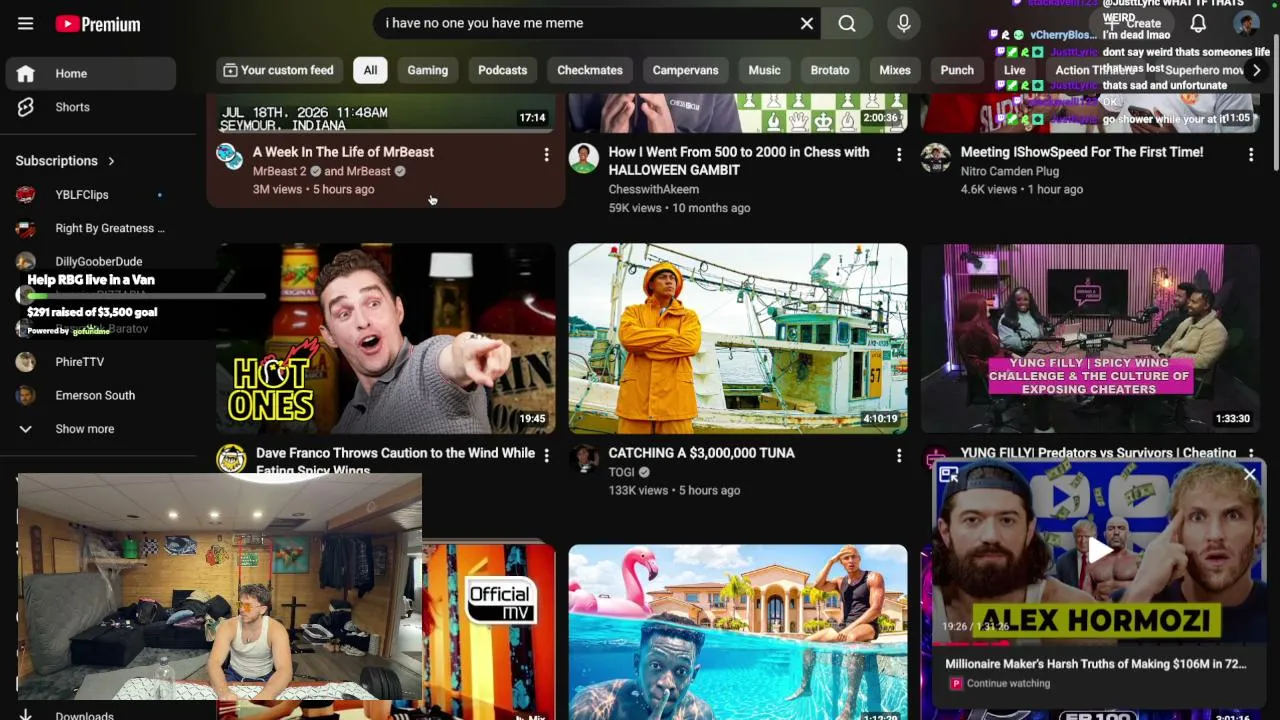Expand the Subscriptions section chevron
The image size is (1280, 720).
click(x=111, y=161)
